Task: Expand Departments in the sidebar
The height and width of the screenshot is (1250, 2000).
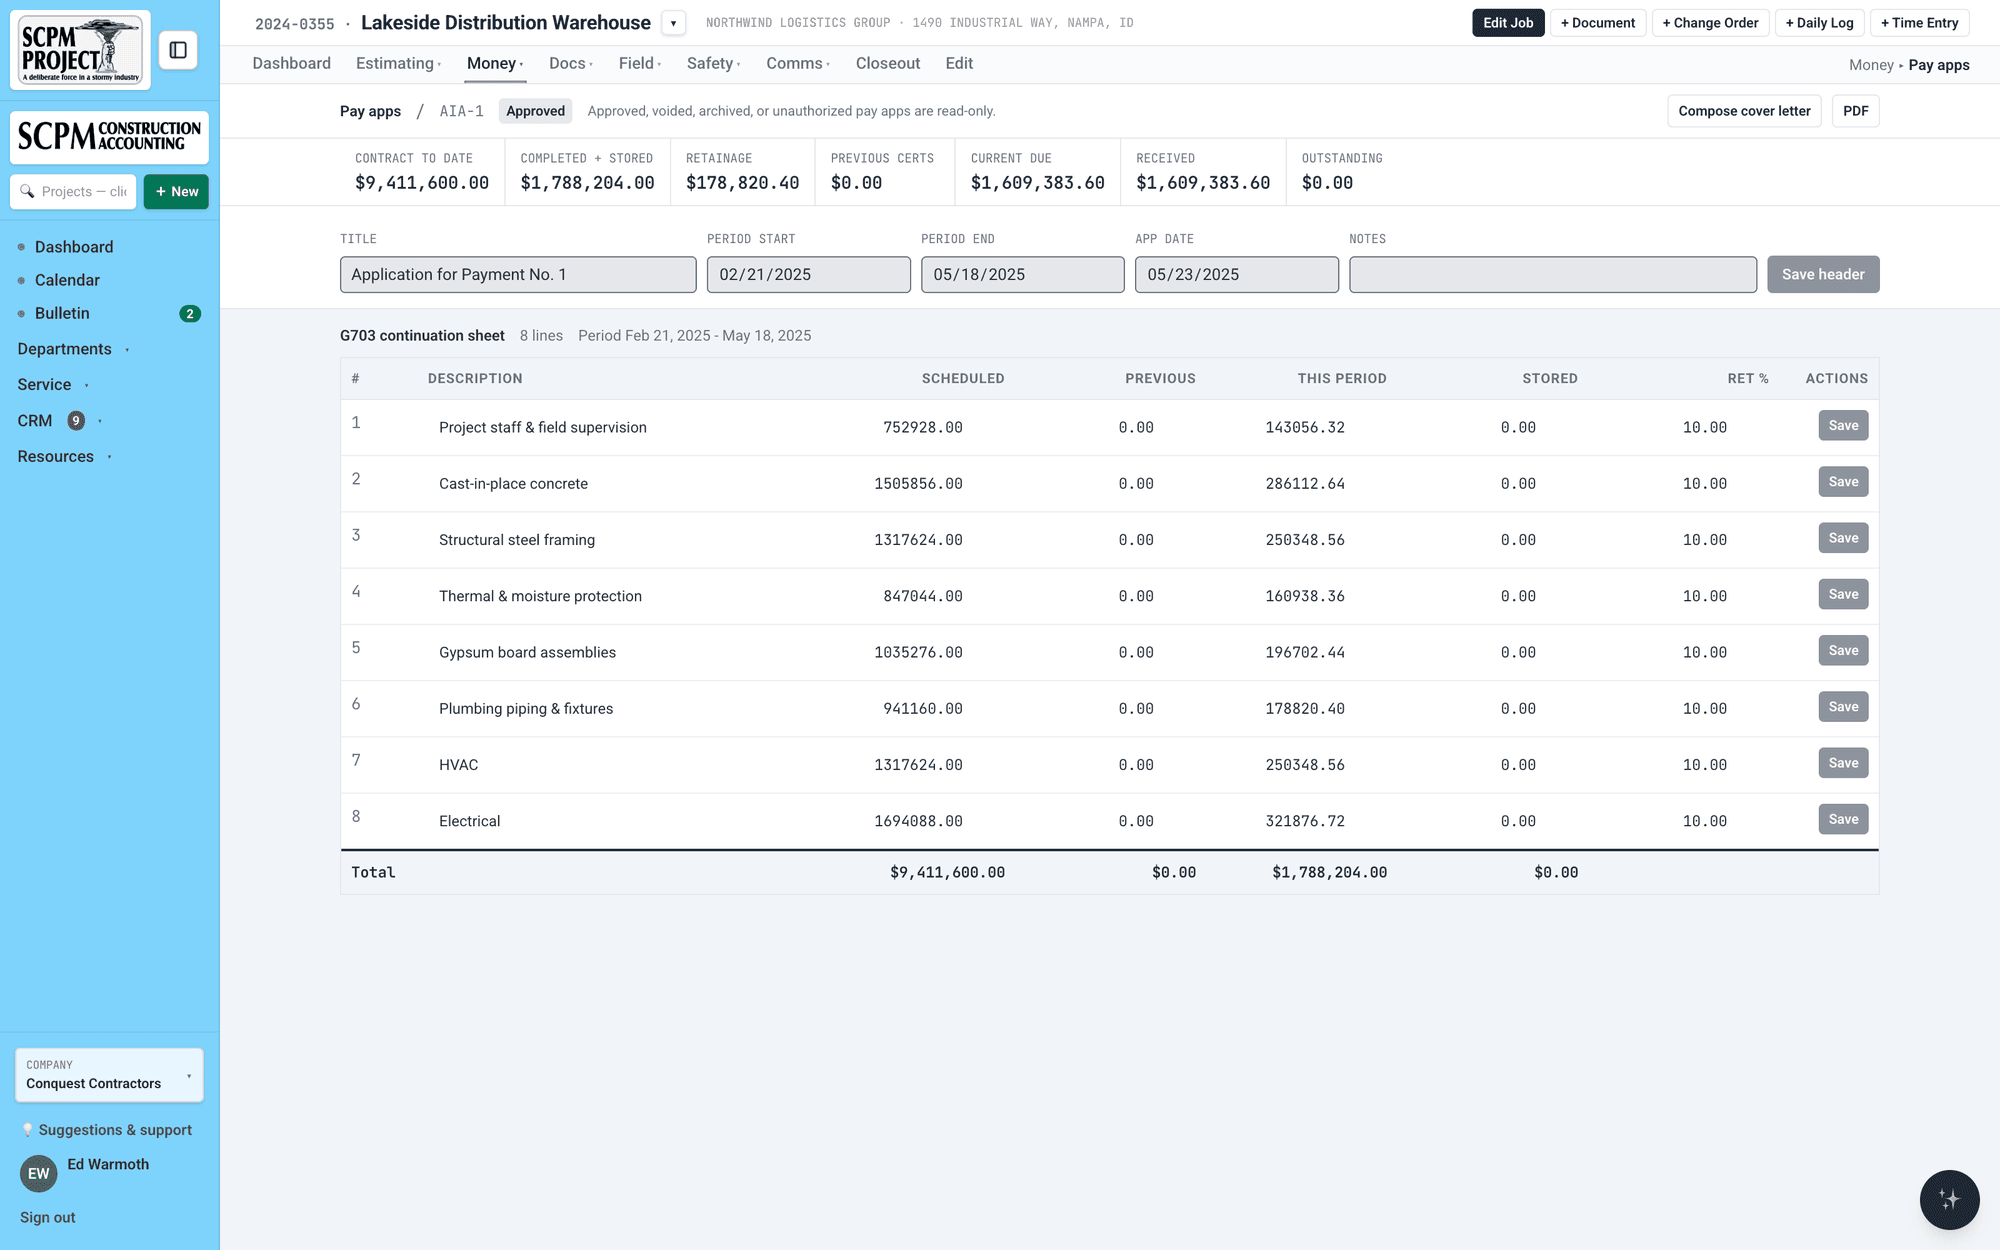Action: tap(74, 349)
